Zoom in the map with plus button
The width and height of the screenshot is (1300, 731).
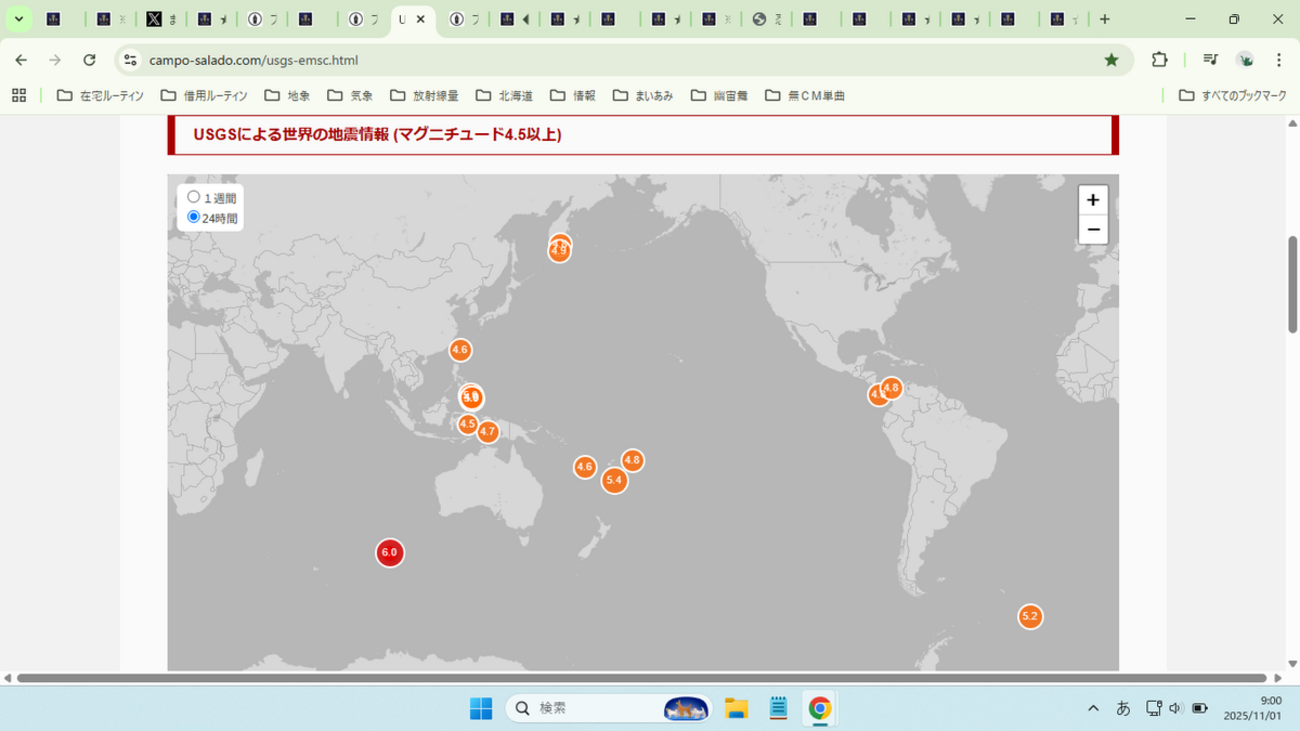[1093, 200]
